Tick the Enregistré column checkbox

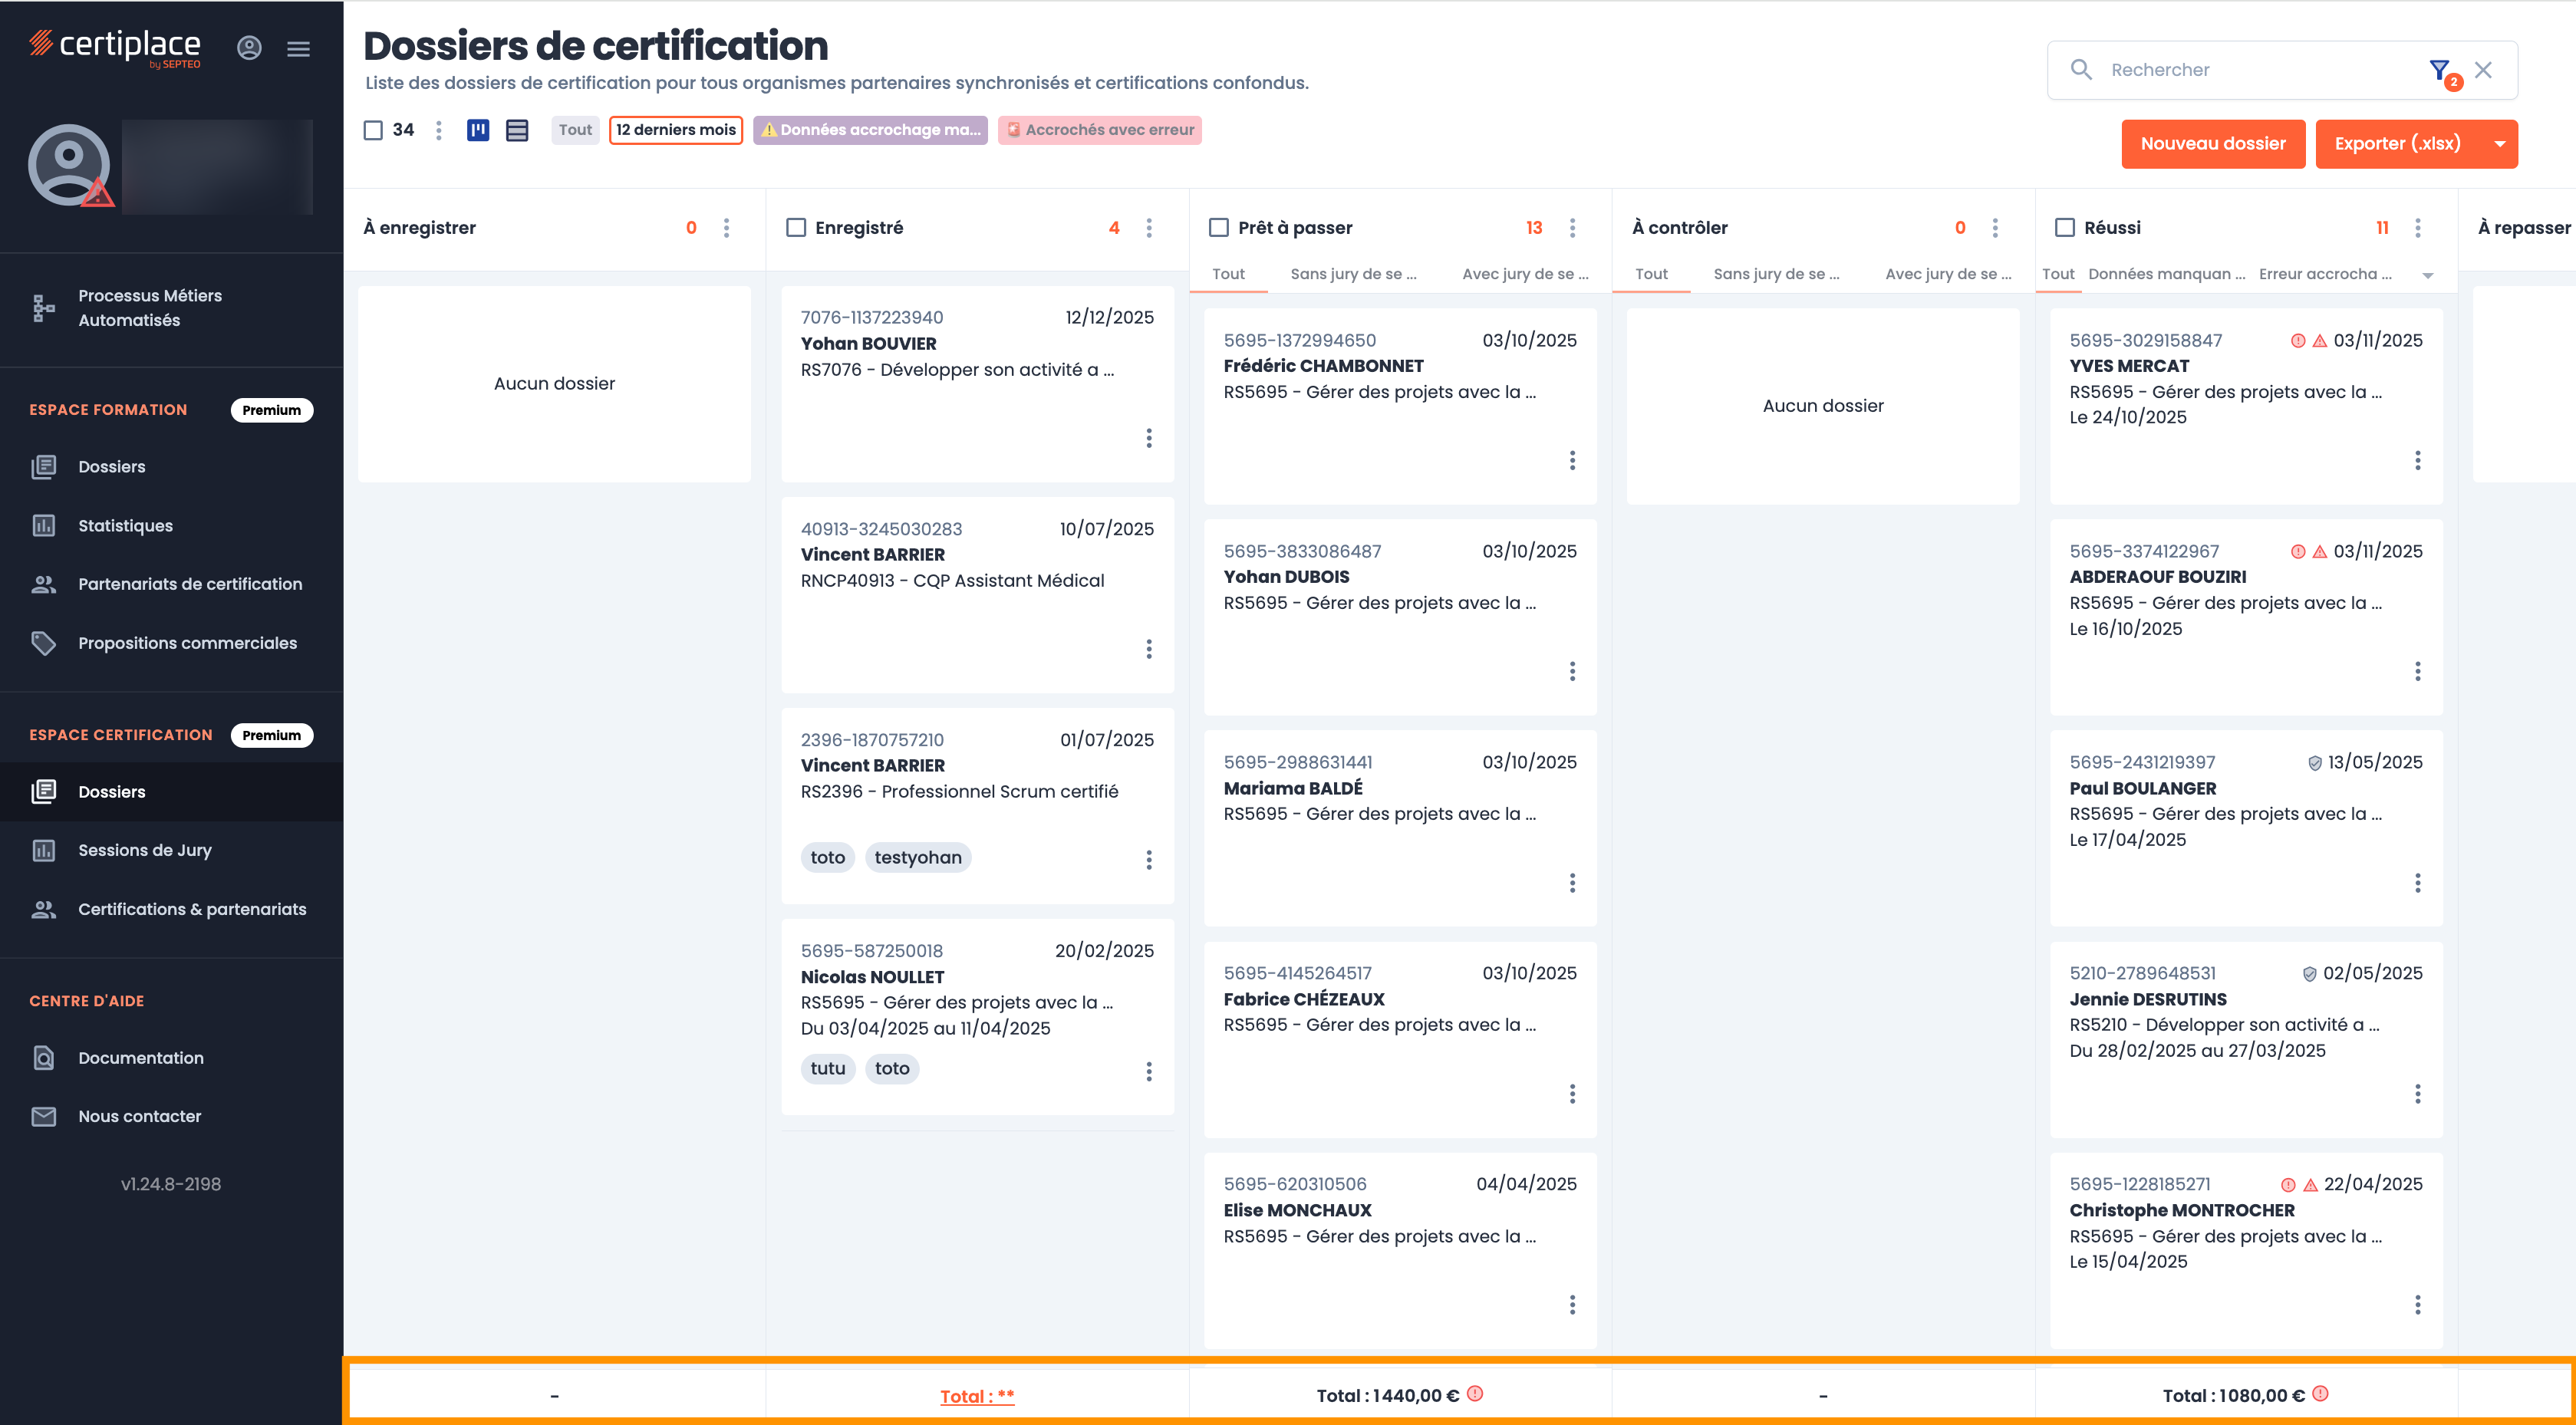tap(796, 228)
